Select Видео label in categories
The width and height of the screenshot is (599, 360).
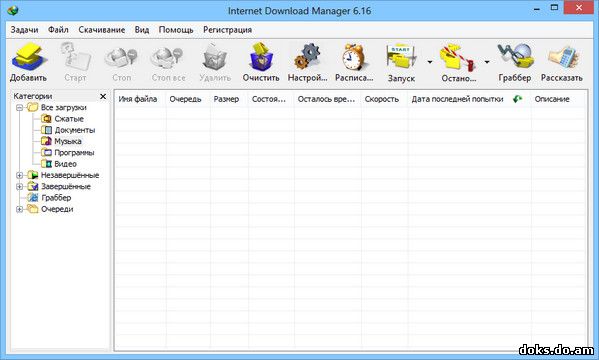click(x=65, y=164)
